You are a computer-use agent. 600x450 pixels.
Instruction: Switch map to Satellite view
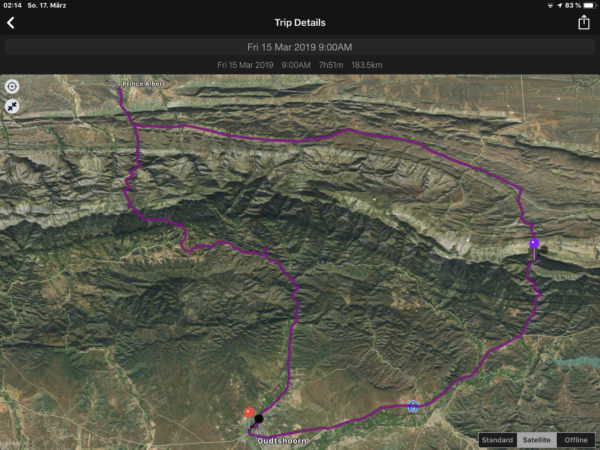coord(536,440)
